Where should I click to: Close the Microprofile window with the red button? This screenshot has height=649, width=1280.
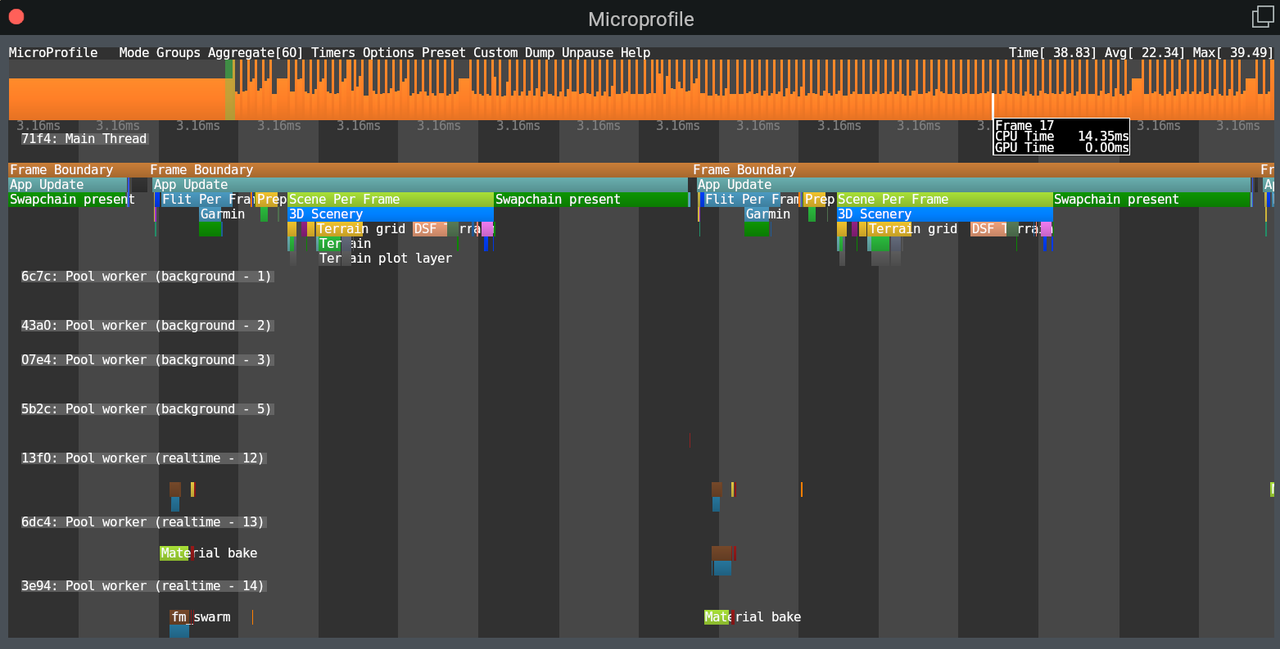tap(16, 17)
